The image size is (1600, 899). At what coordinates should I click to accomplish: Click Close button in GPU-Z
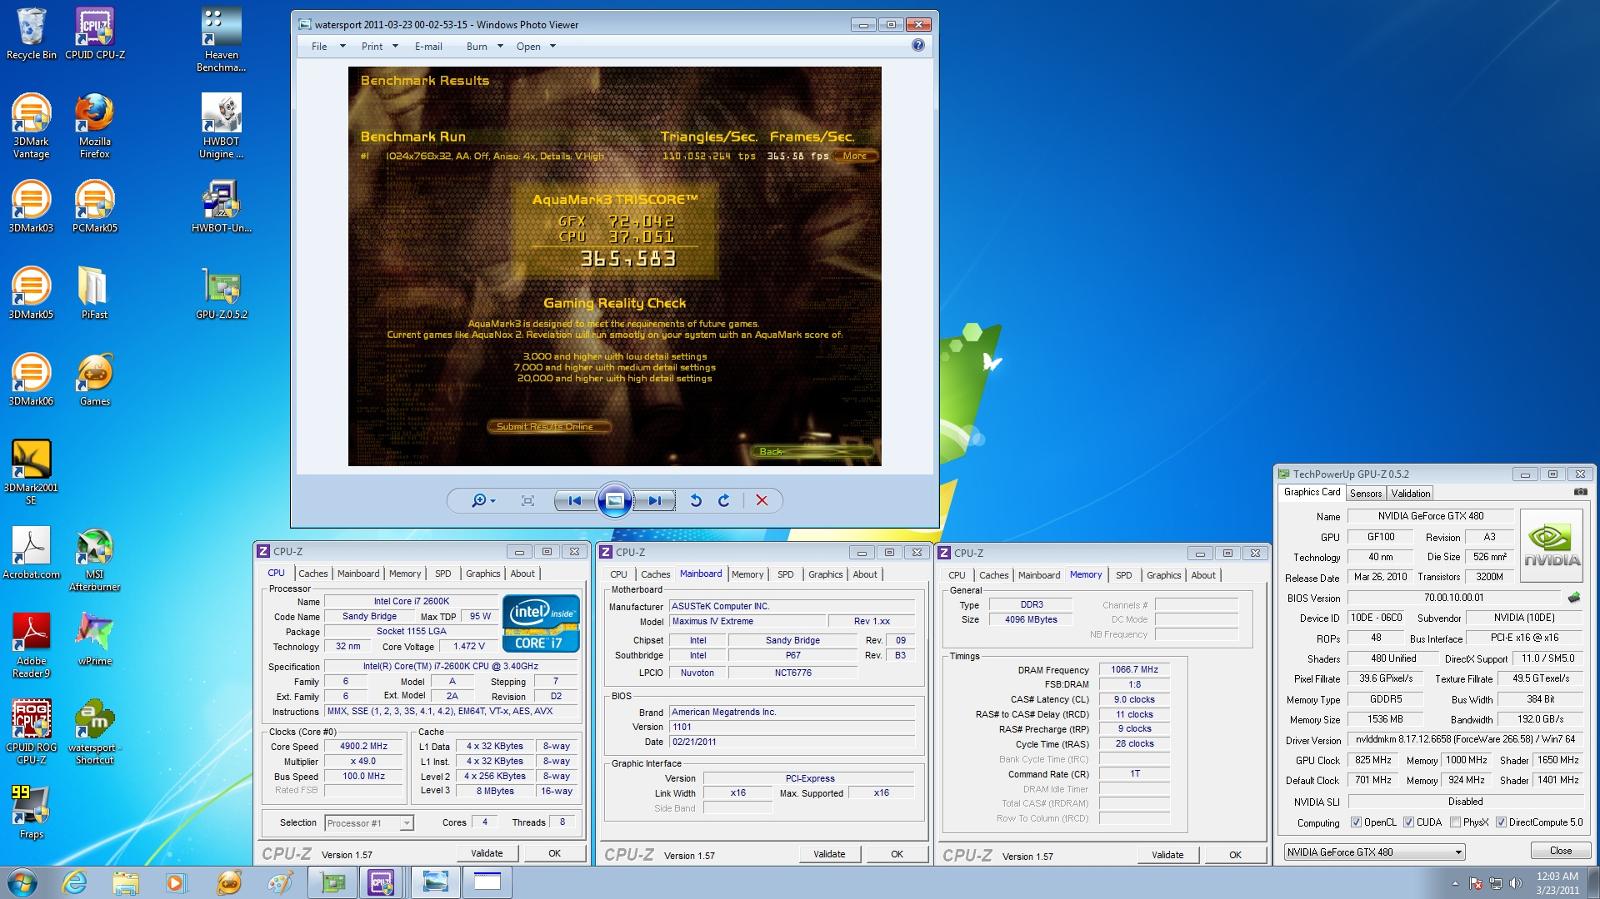point(1561,850)
